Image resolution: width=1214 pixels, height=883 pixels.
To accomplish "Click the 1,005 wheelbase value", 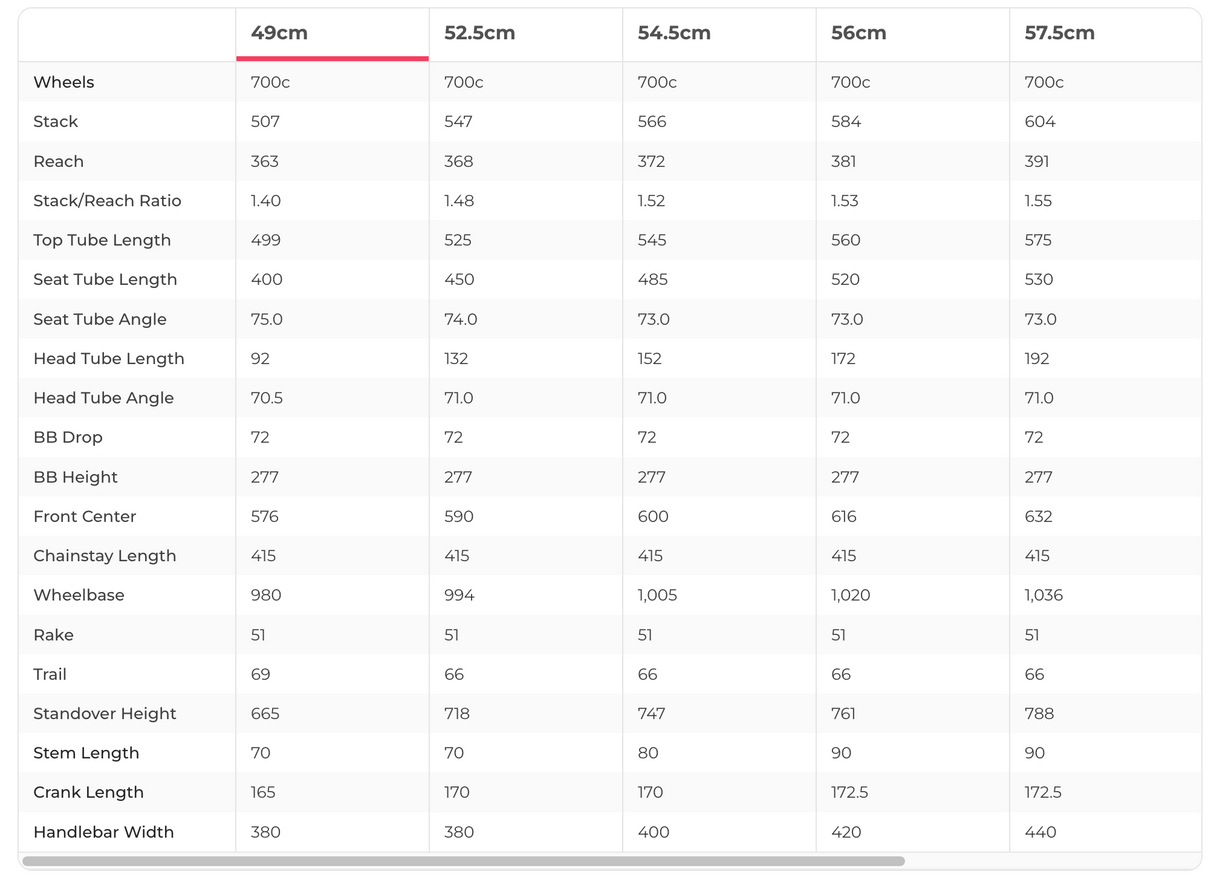I will click(x=657, y=595).
